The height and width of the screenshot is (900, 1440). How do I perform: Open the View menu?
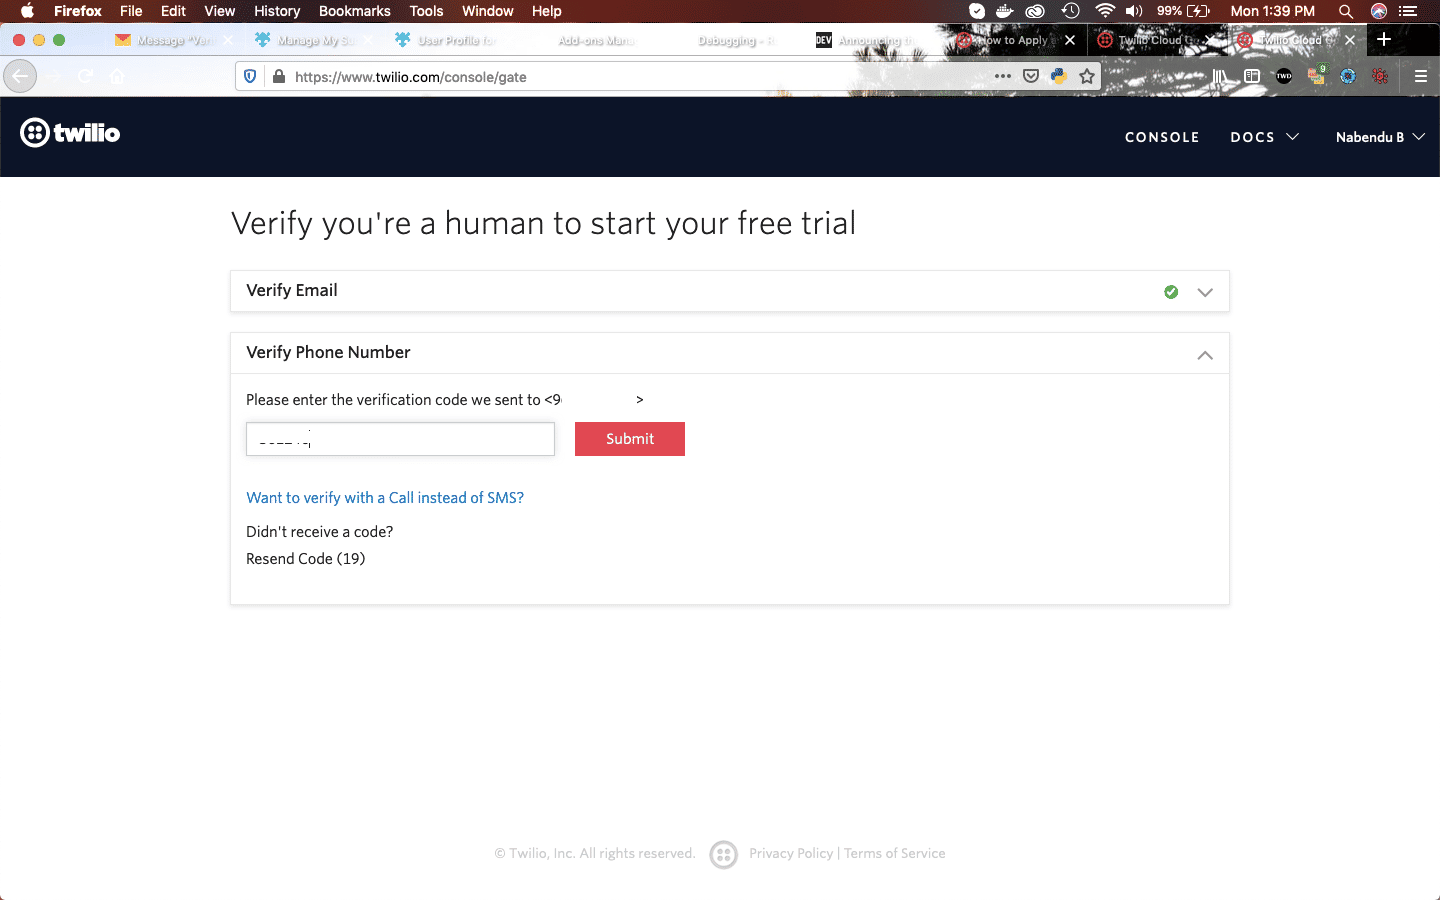click(219, 11)
